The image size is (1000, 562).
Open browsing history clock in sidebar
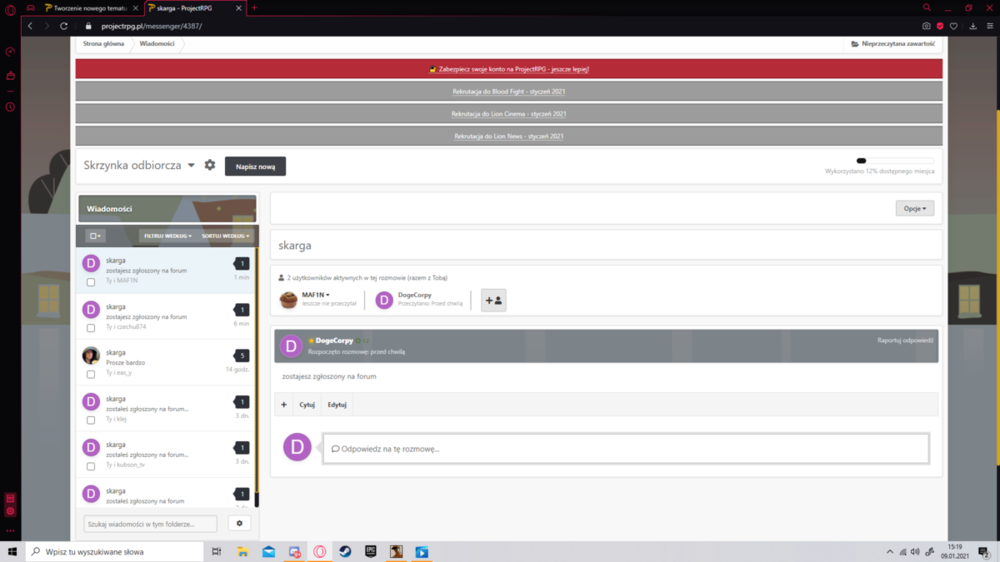point(10,107)
